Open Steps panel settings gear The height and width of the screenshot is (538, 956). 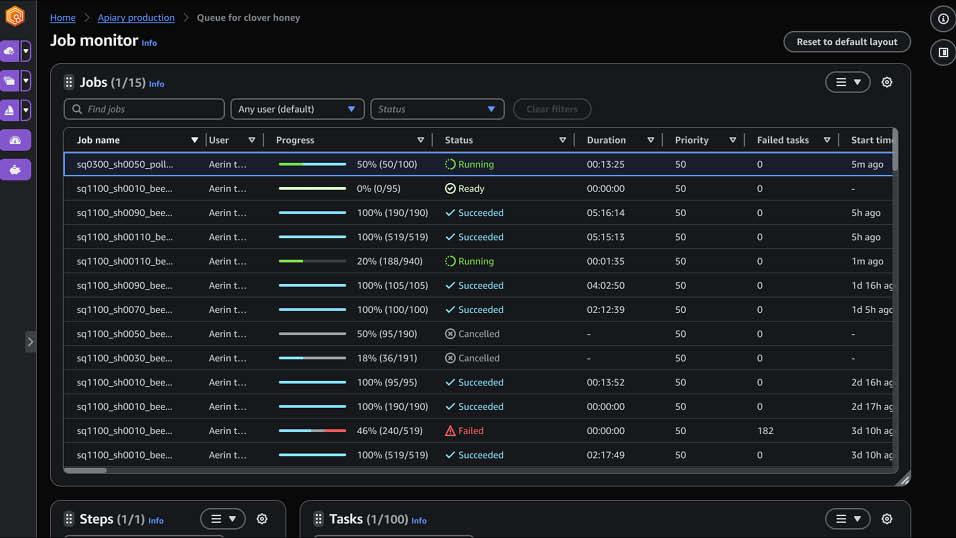click(262, 519)
